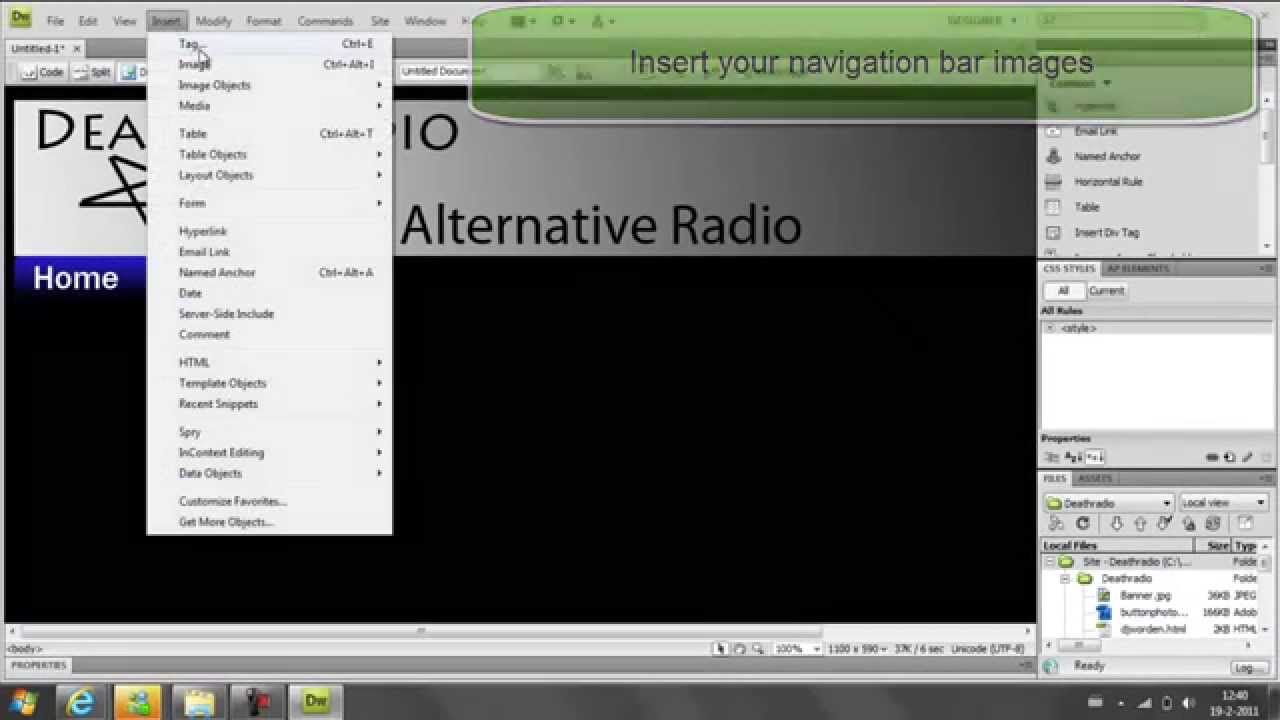Choose Customize Favorites... from Insert menu
The height and width of the screenshot is (720, 1280).
[x=270, y=501]
